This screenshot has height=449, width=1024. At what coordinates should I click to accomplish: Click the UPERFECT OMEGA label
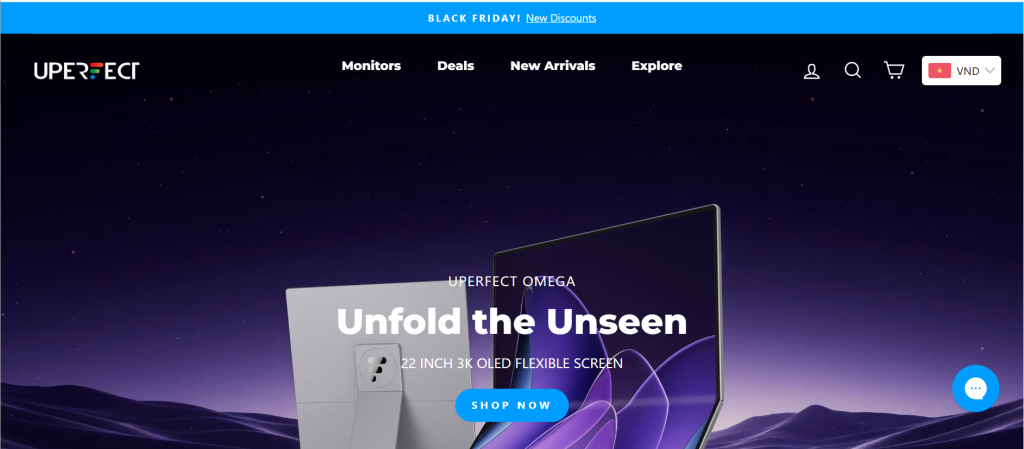pyautogui.click(x=511, y=282)
